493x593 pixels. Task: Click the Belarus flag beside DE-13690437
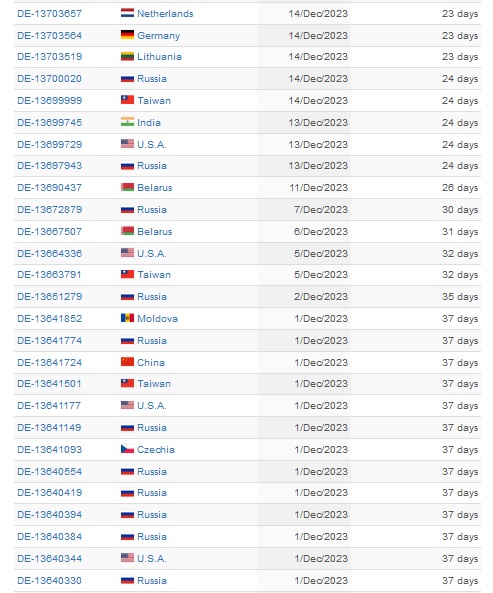click(x=127, y=187)
